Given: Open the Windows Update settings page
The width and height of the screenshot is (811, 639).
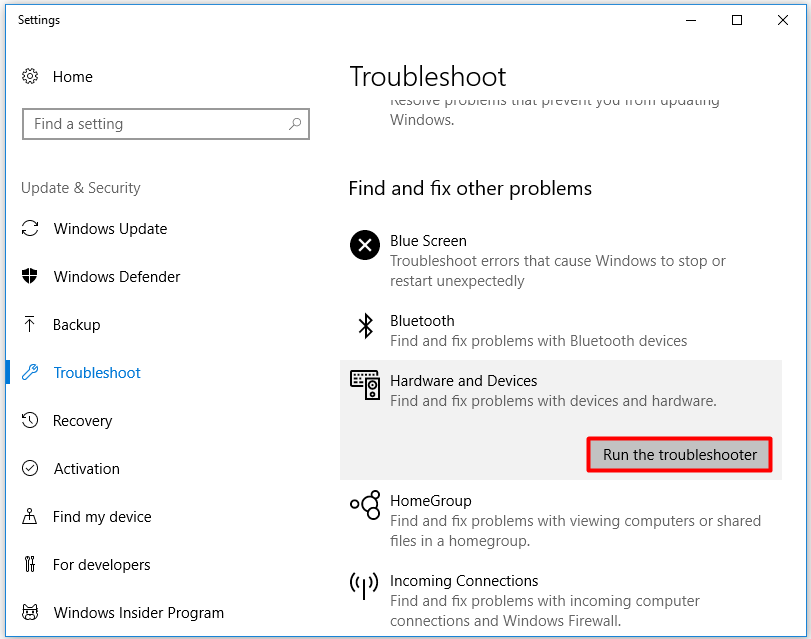Looking at the screenshot, I should 110,229.
